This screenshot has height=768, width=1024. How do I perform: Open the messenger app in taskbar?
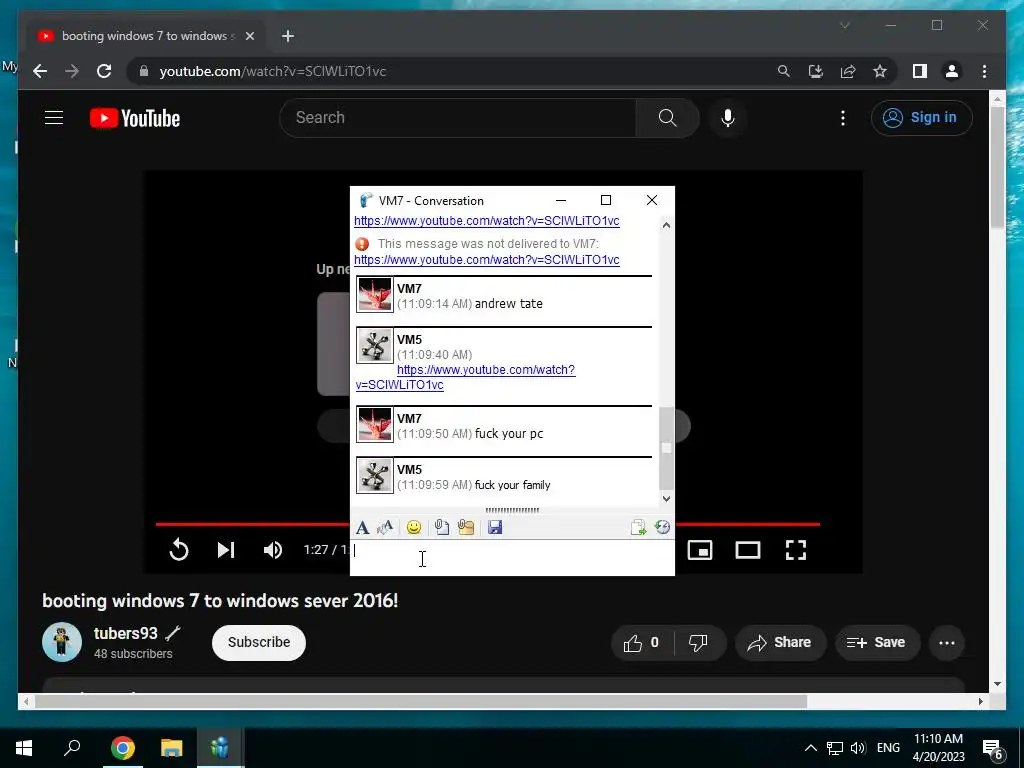click(x=220, y=748)
